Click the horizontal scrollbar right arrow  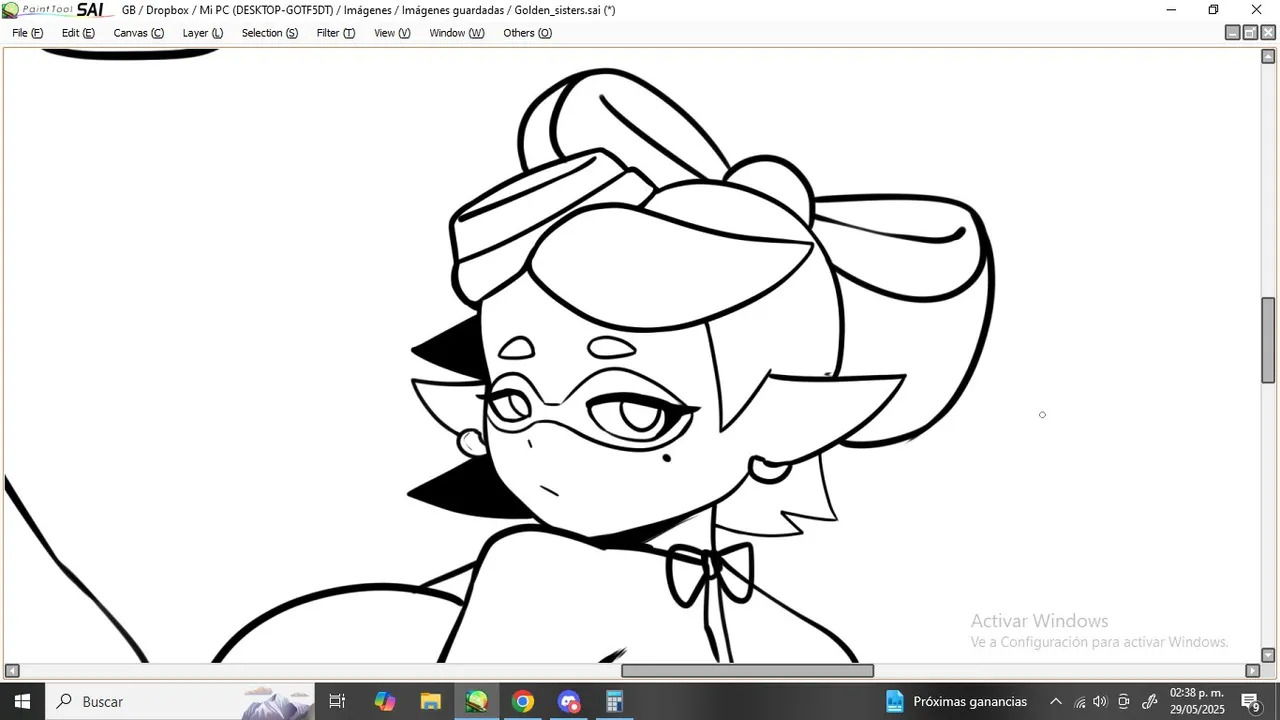1252,671
